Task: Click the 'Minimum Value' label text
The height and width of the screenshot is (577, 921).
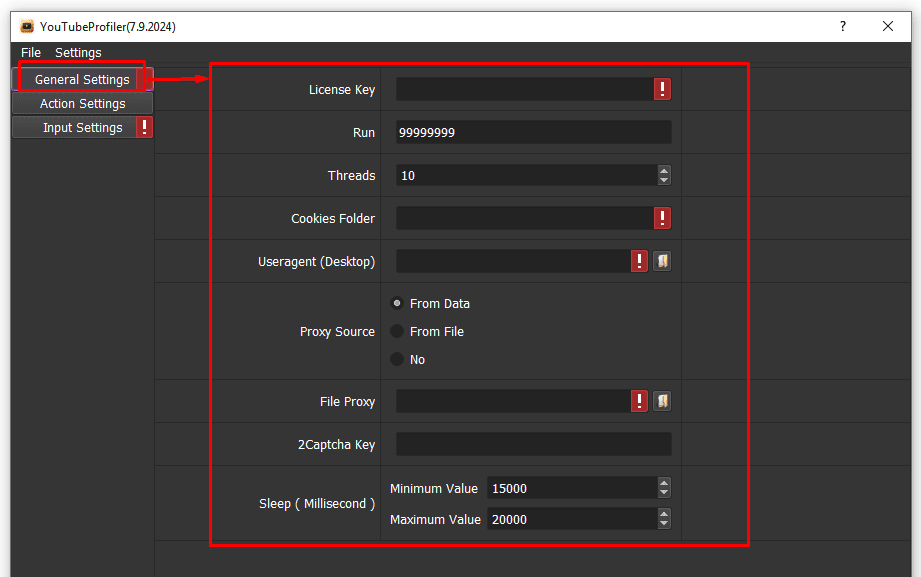Action: (x=433, y=488)
